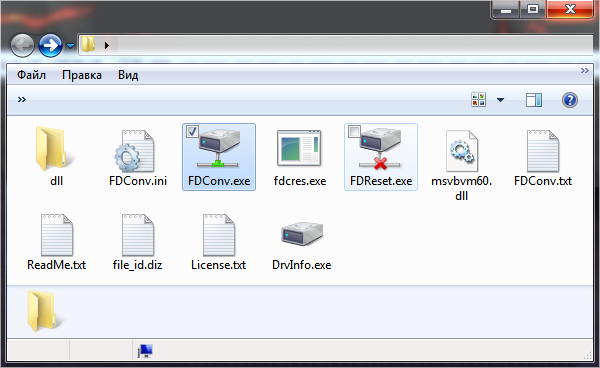Image resolution: width=600 pixels, height=368 pixels.
Task: Click the file_id.diz file name
Action: click(137, 265)
